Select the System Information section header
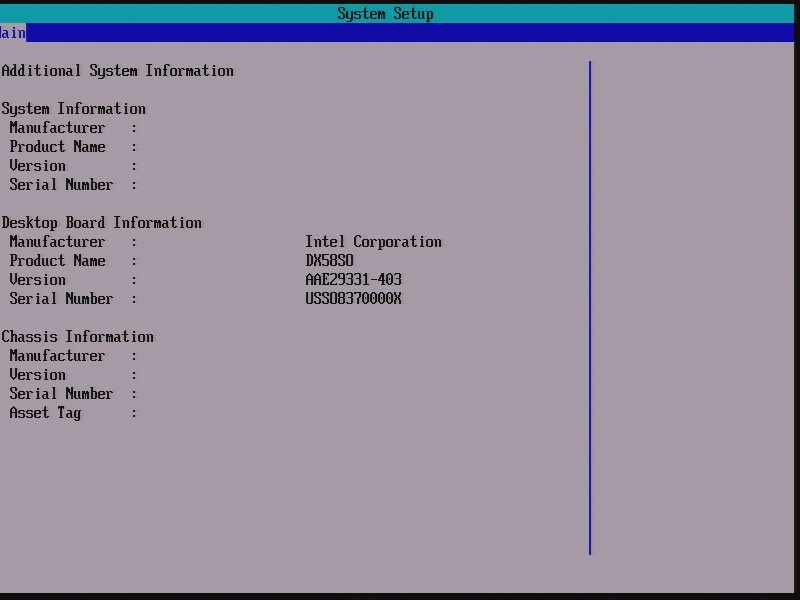The height and width of the screenshot is (600, 800). (x=72, y=108)
